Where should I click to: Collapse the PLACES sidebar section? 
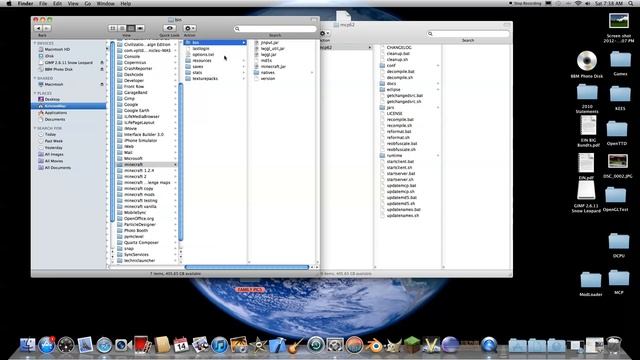click(x=35, y=93)
